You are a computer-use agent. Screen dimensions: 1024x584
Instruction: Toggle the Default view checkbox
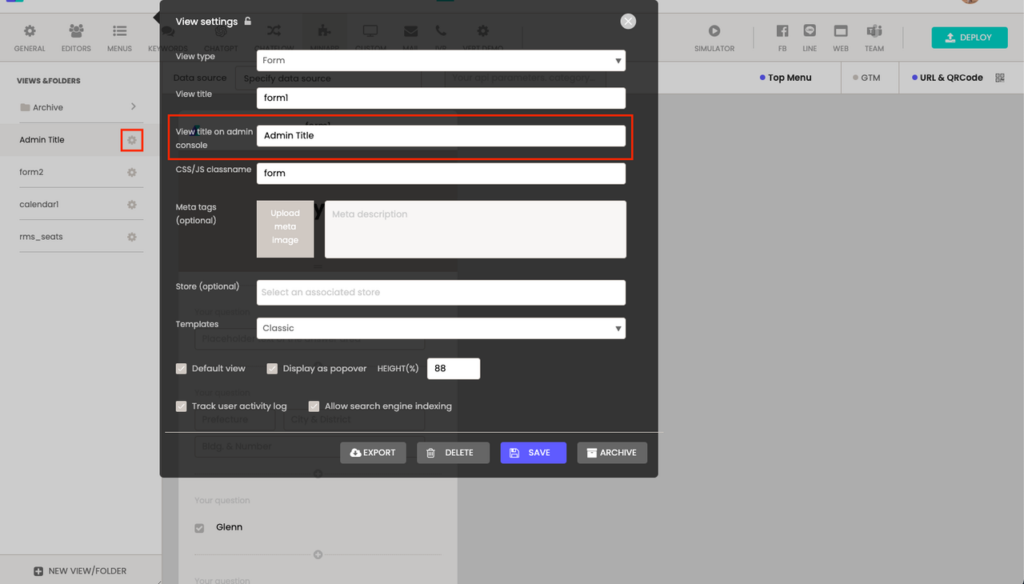tap(182, 369)
